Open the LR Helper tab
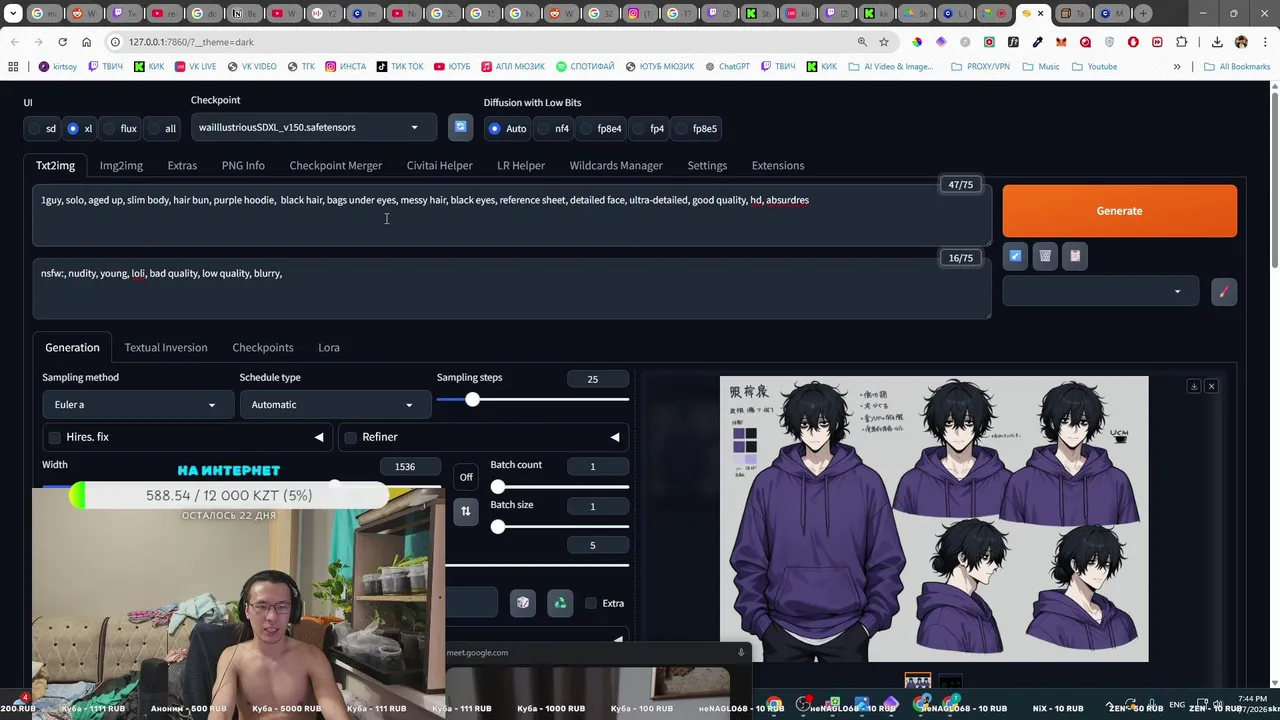Screen dimensions: 1280x720 coord(521,165)
